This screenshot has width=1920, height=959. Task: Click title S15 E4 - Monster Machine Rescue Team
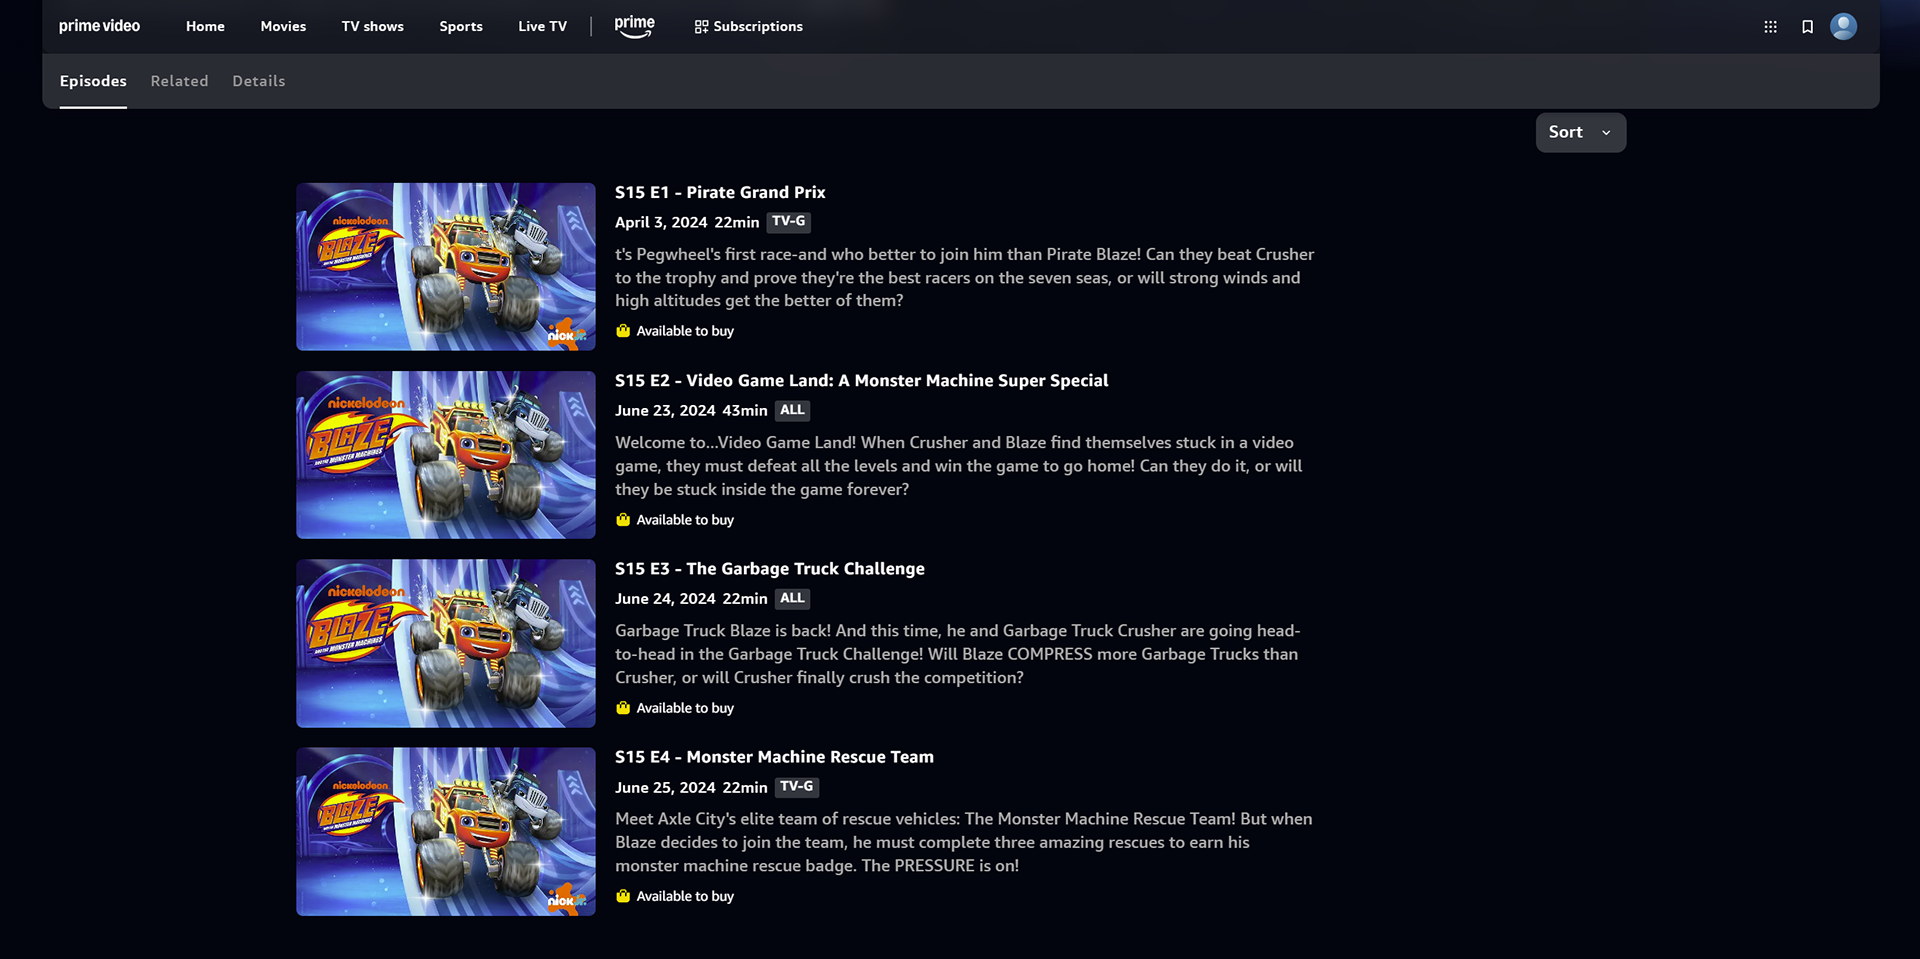tap(774, 757)
